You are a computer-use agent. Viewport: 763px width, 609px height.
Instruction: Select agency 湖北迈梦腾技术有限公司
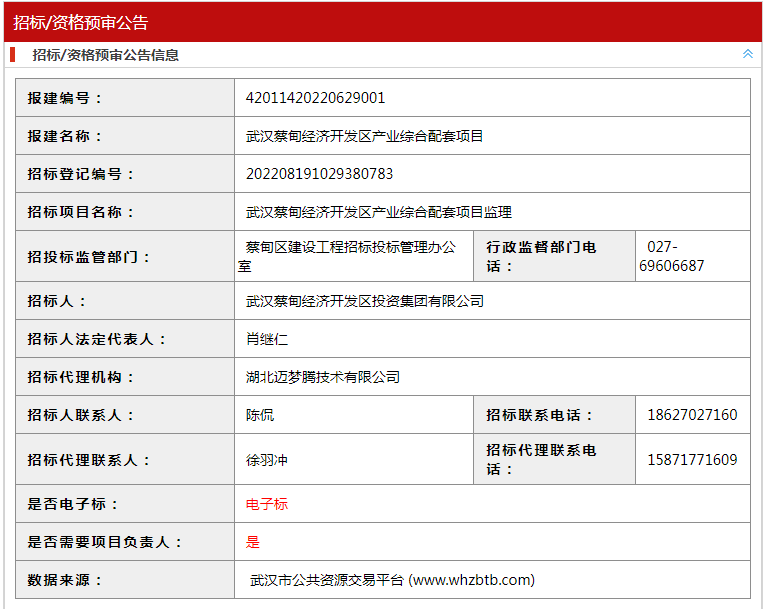click(323, 376)
